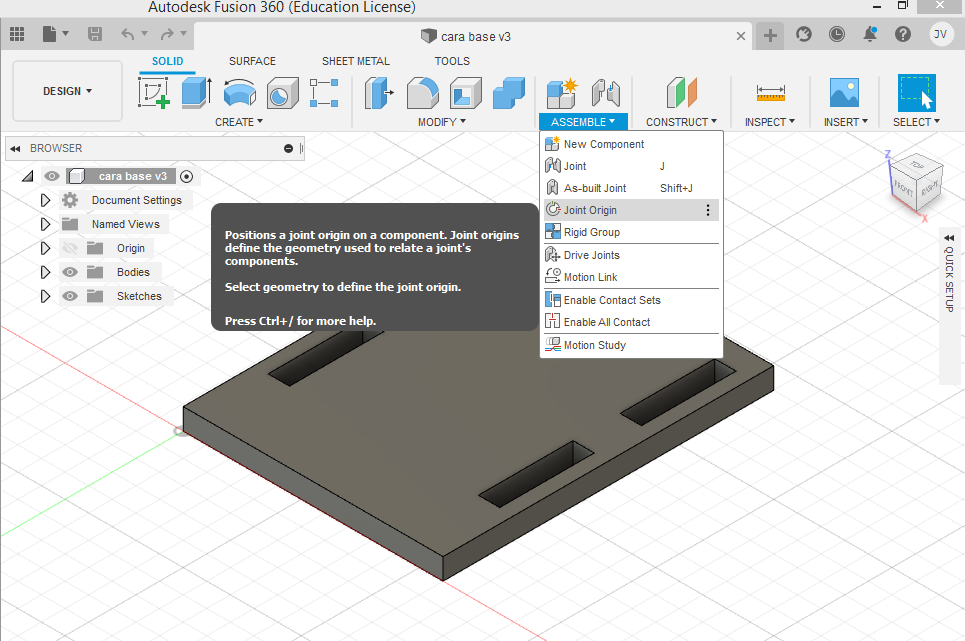Hide the Bodies folder
The width and height of the screenshot is (965, 641).
pos(70,272)
